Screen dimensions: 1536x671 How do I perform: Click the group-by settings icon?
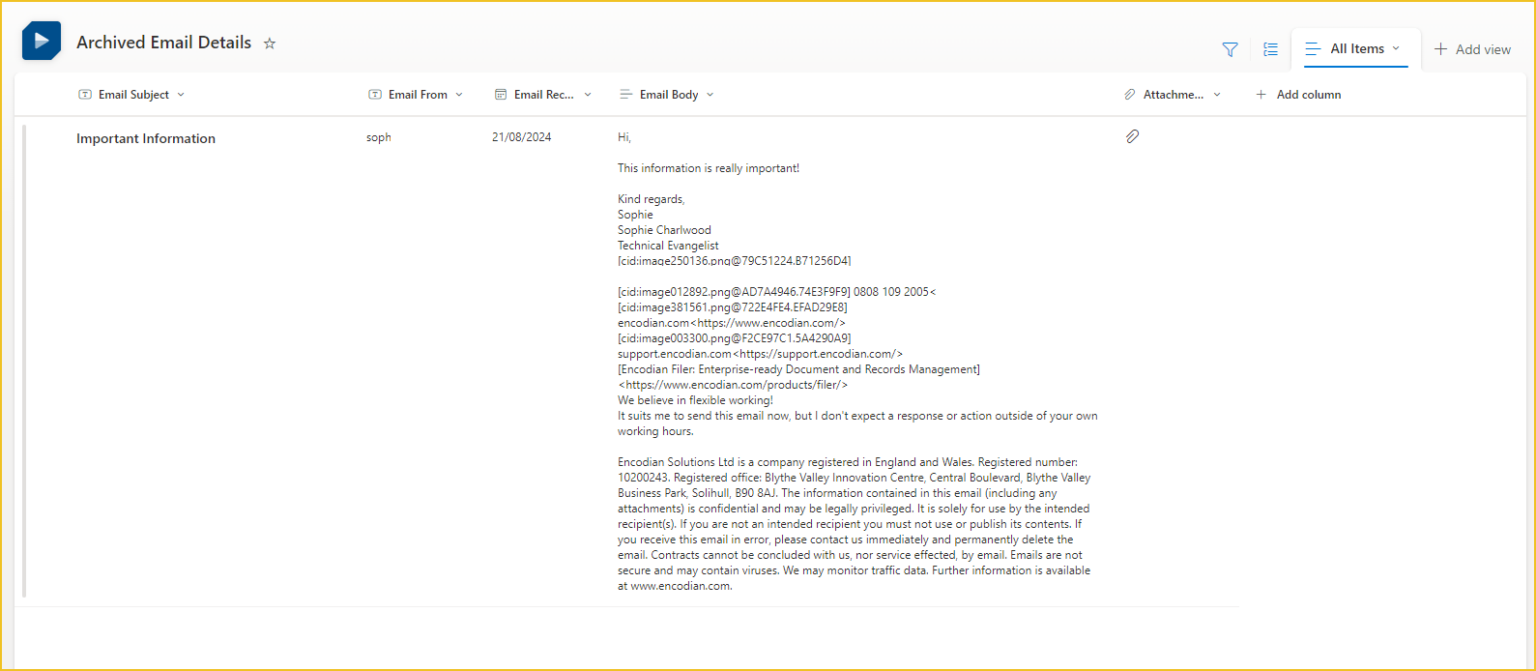(1269, 48)
